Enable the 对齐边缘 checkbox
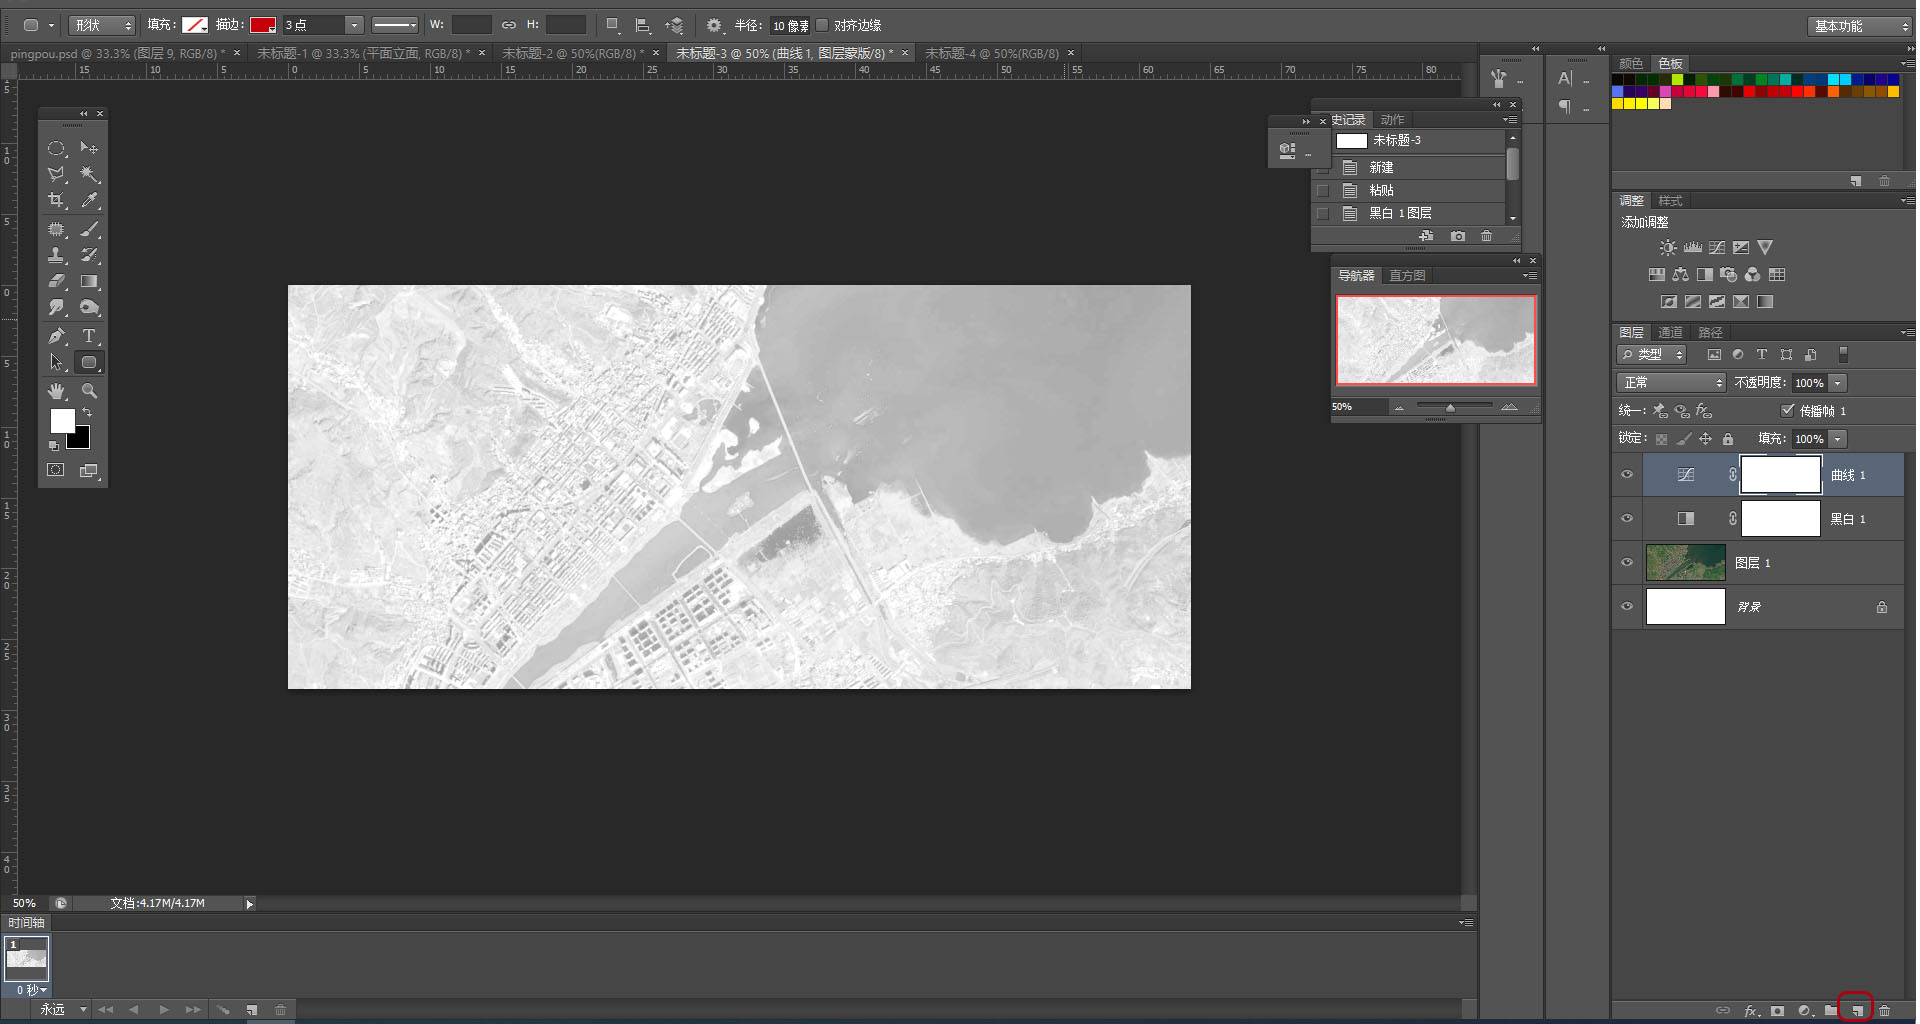Screen dimensions: 1920x1024 click(x=823, y=25)
